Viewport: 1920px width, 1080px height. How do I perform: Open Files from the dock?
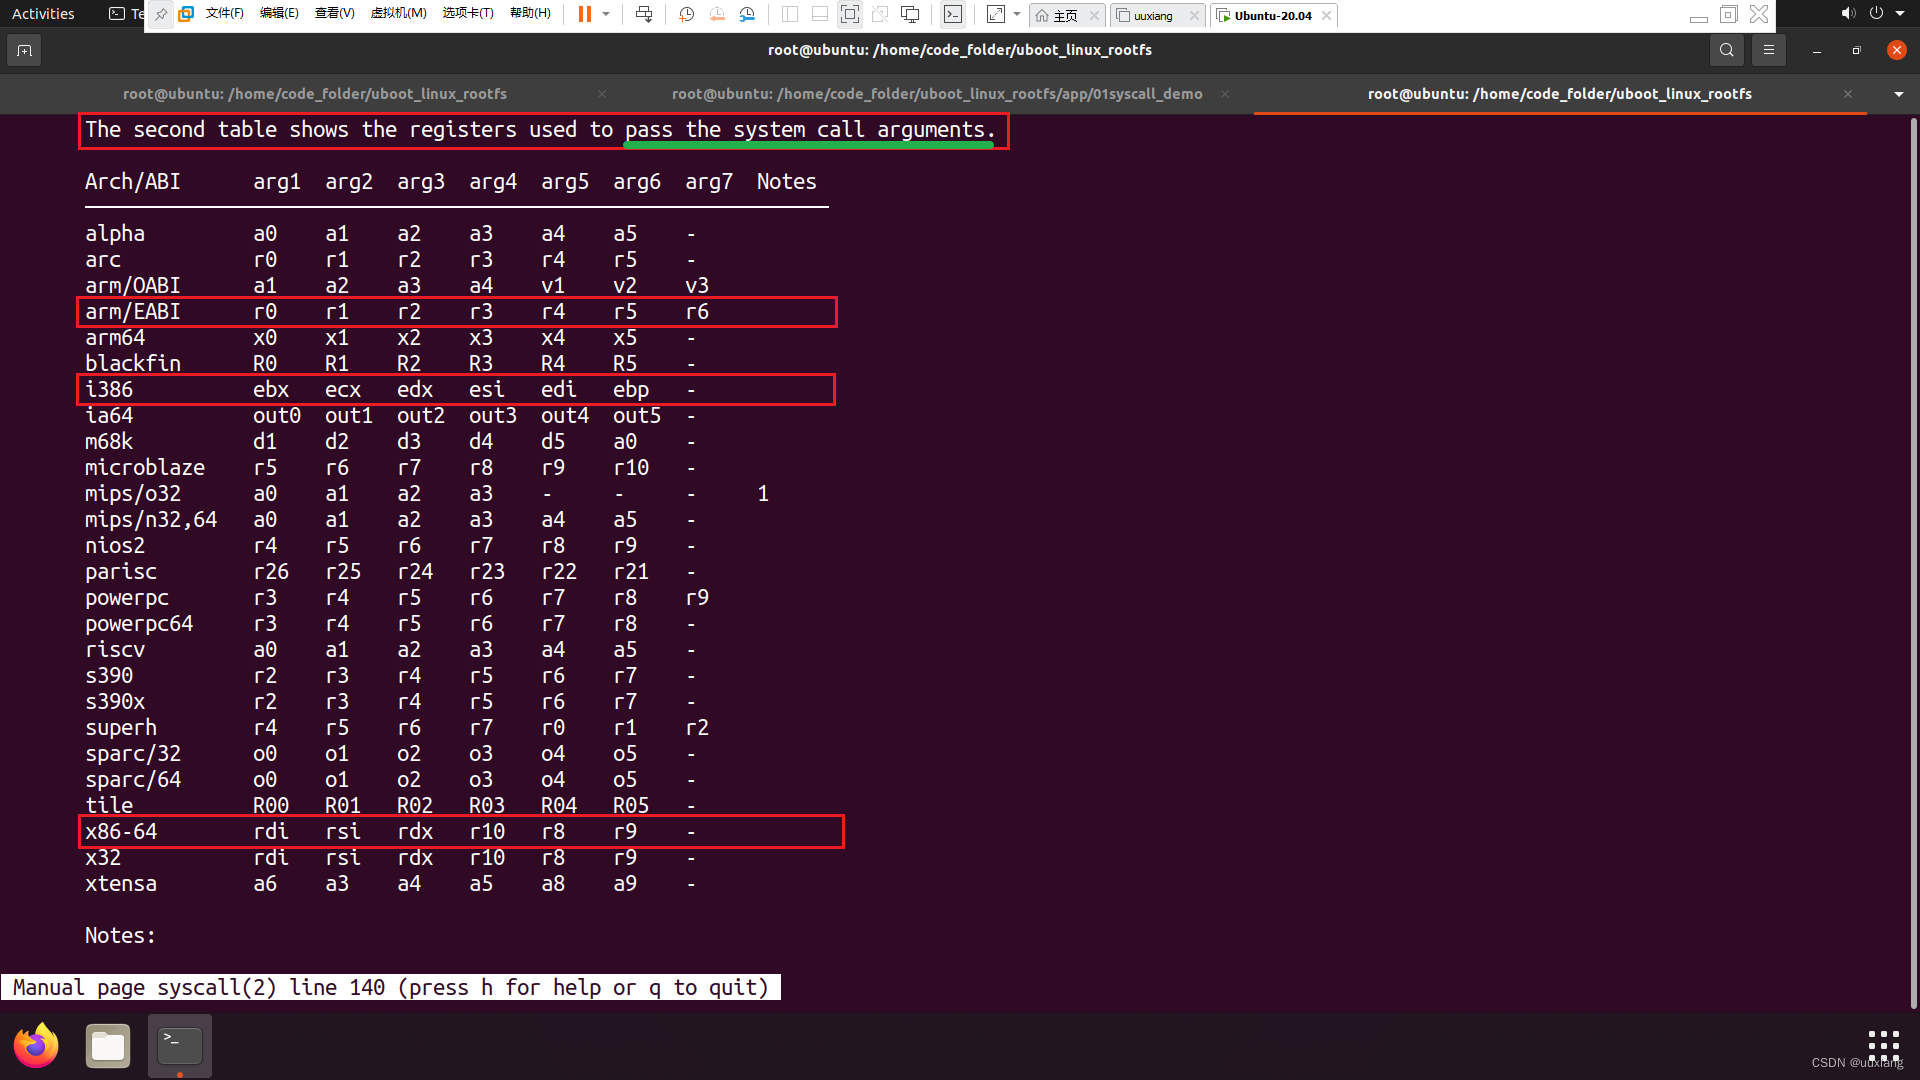[x=108, y=1046]
